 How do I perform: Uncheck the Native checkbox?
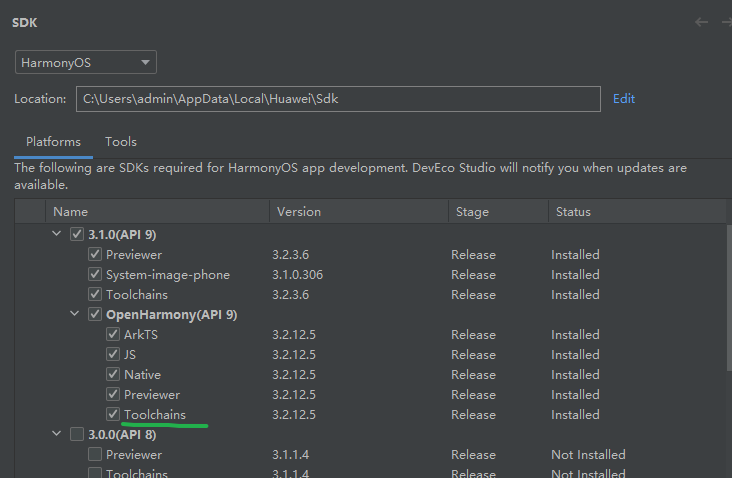[x=113, y=374]
